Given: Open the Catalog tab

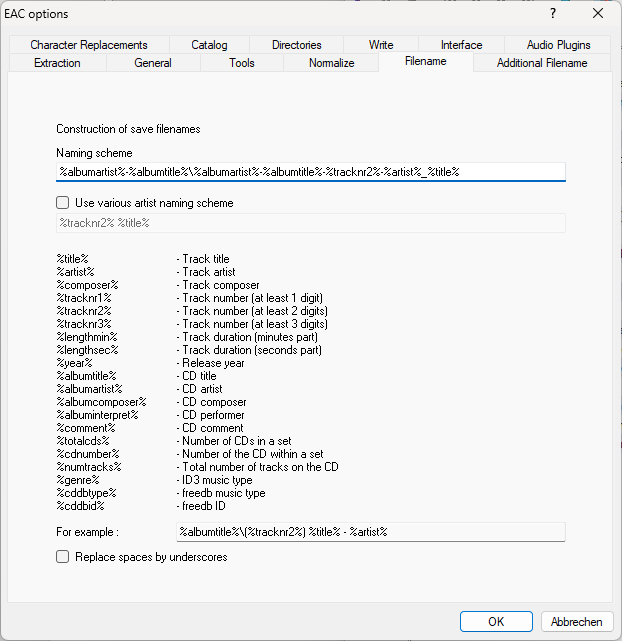Looking at the screenshot, I should (210, 45).
